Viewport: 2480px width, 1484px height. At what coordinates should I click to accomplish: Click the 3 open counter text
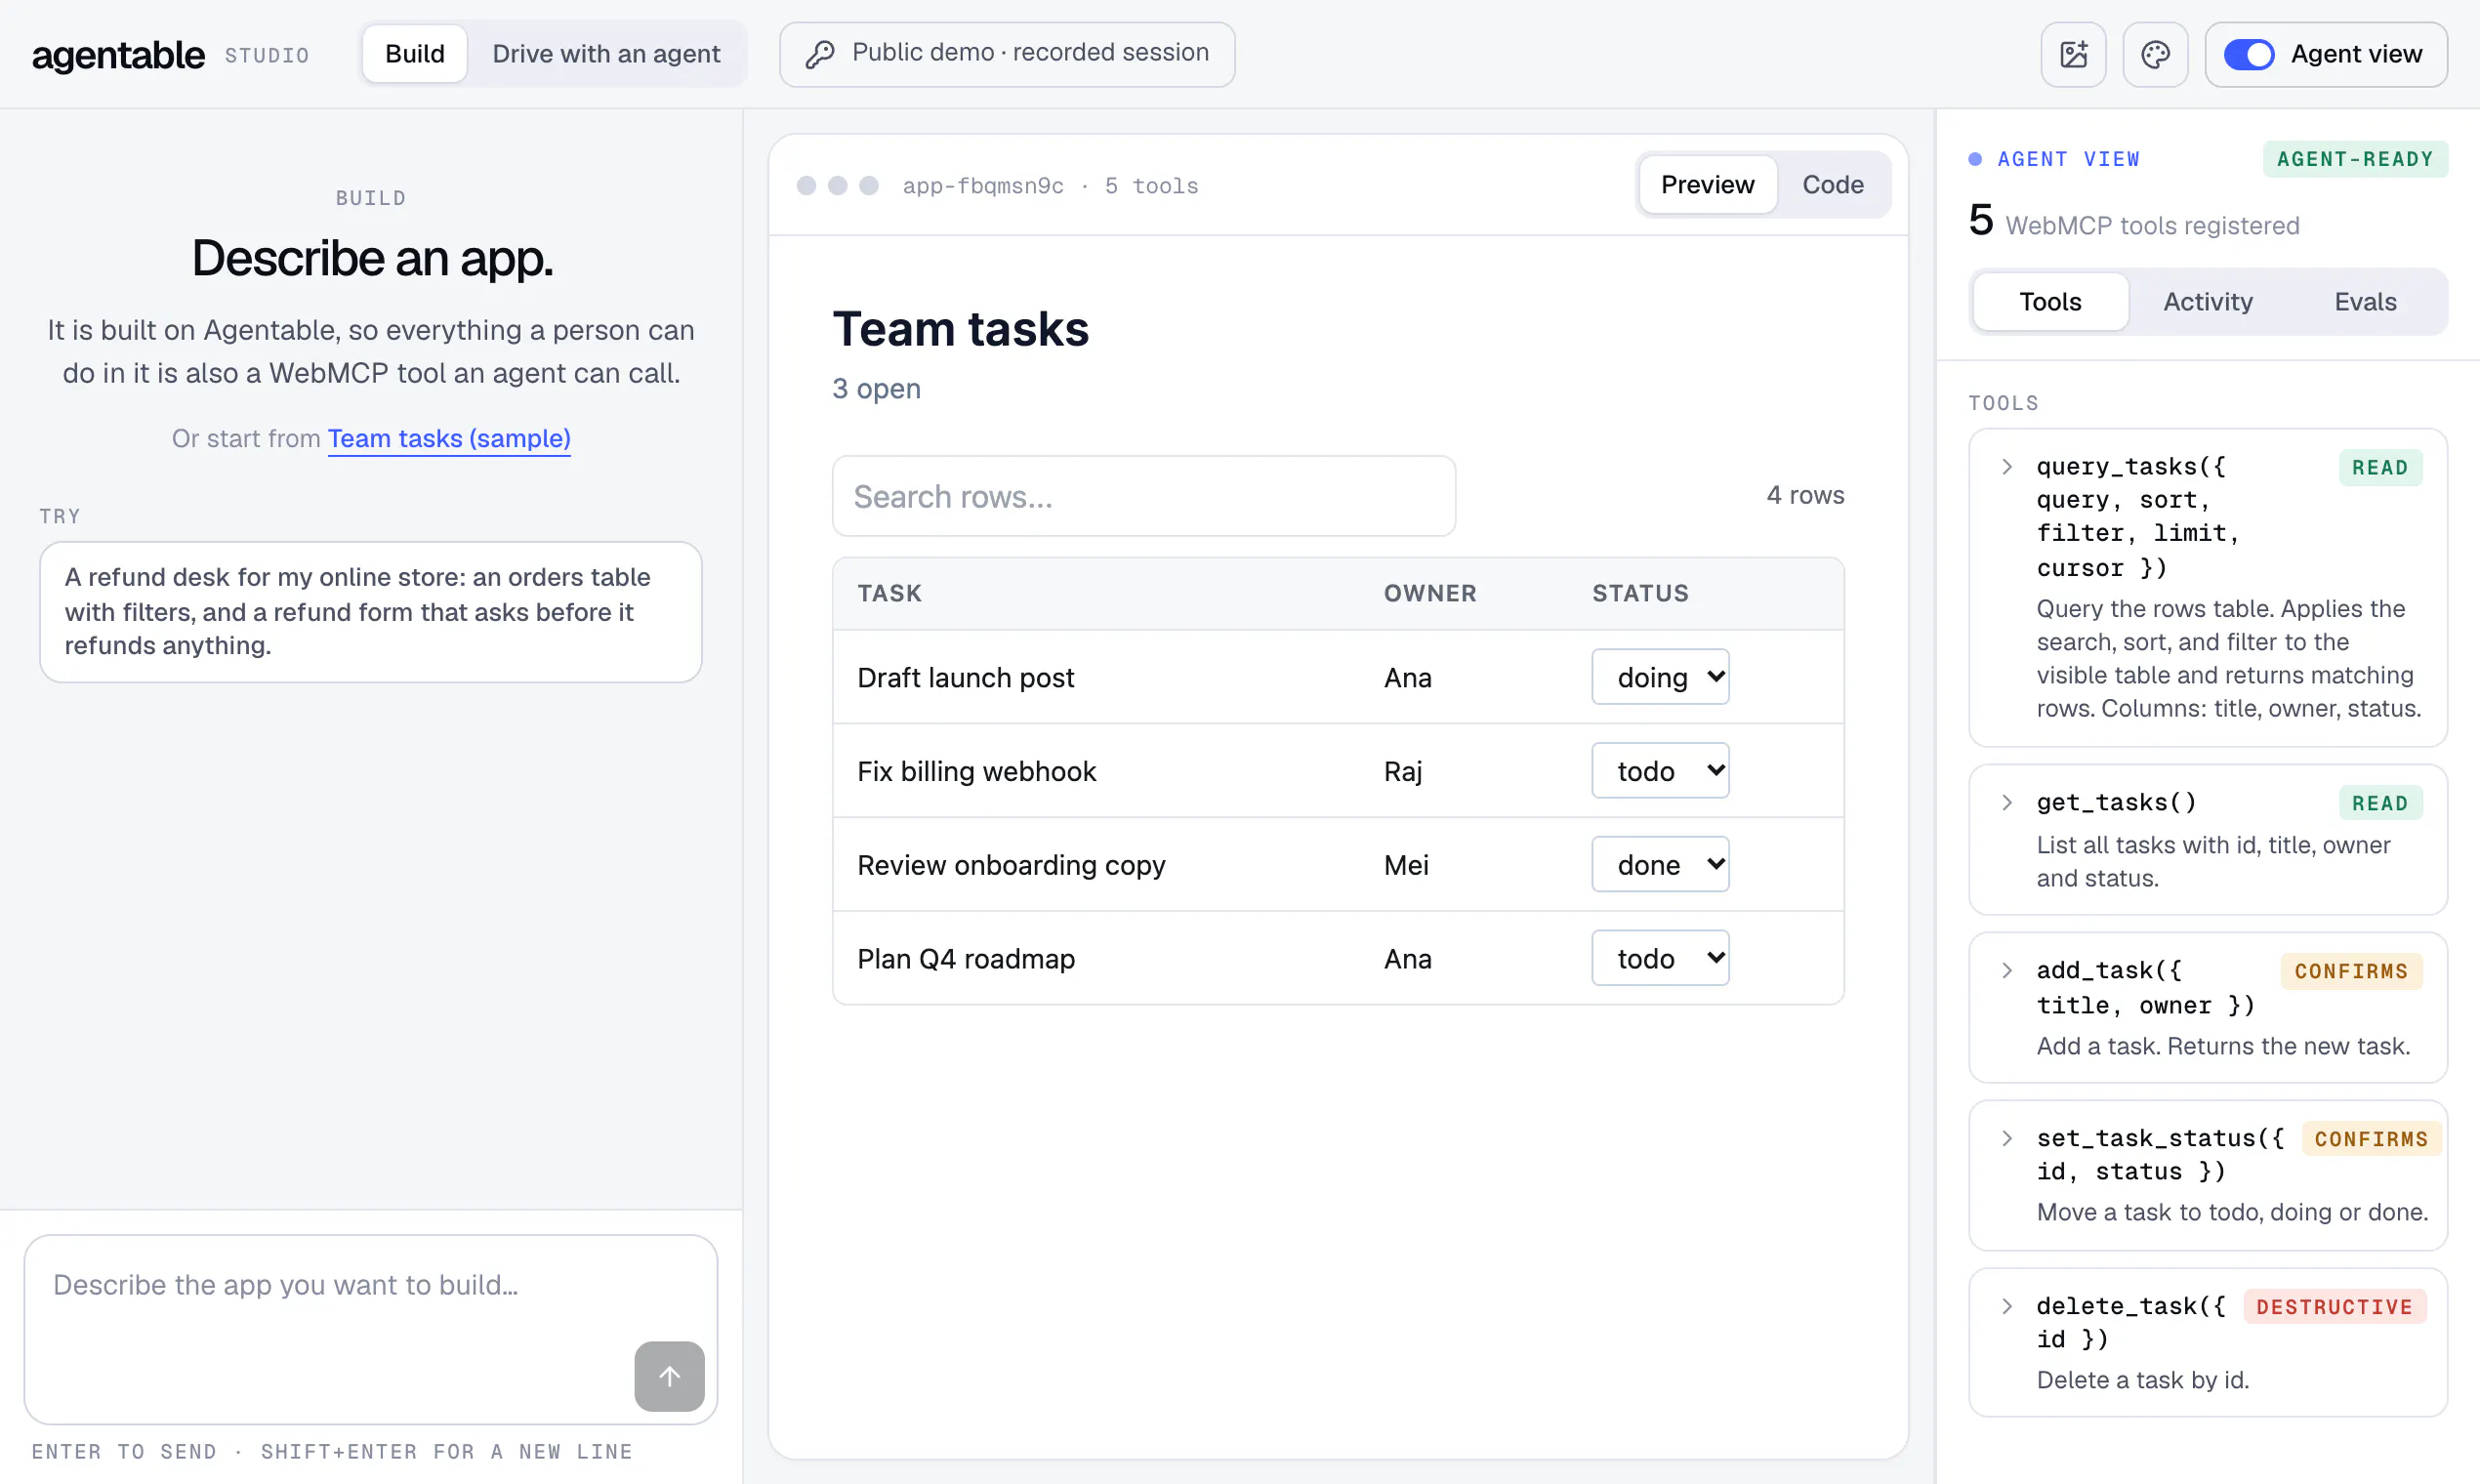coord(876,389)
